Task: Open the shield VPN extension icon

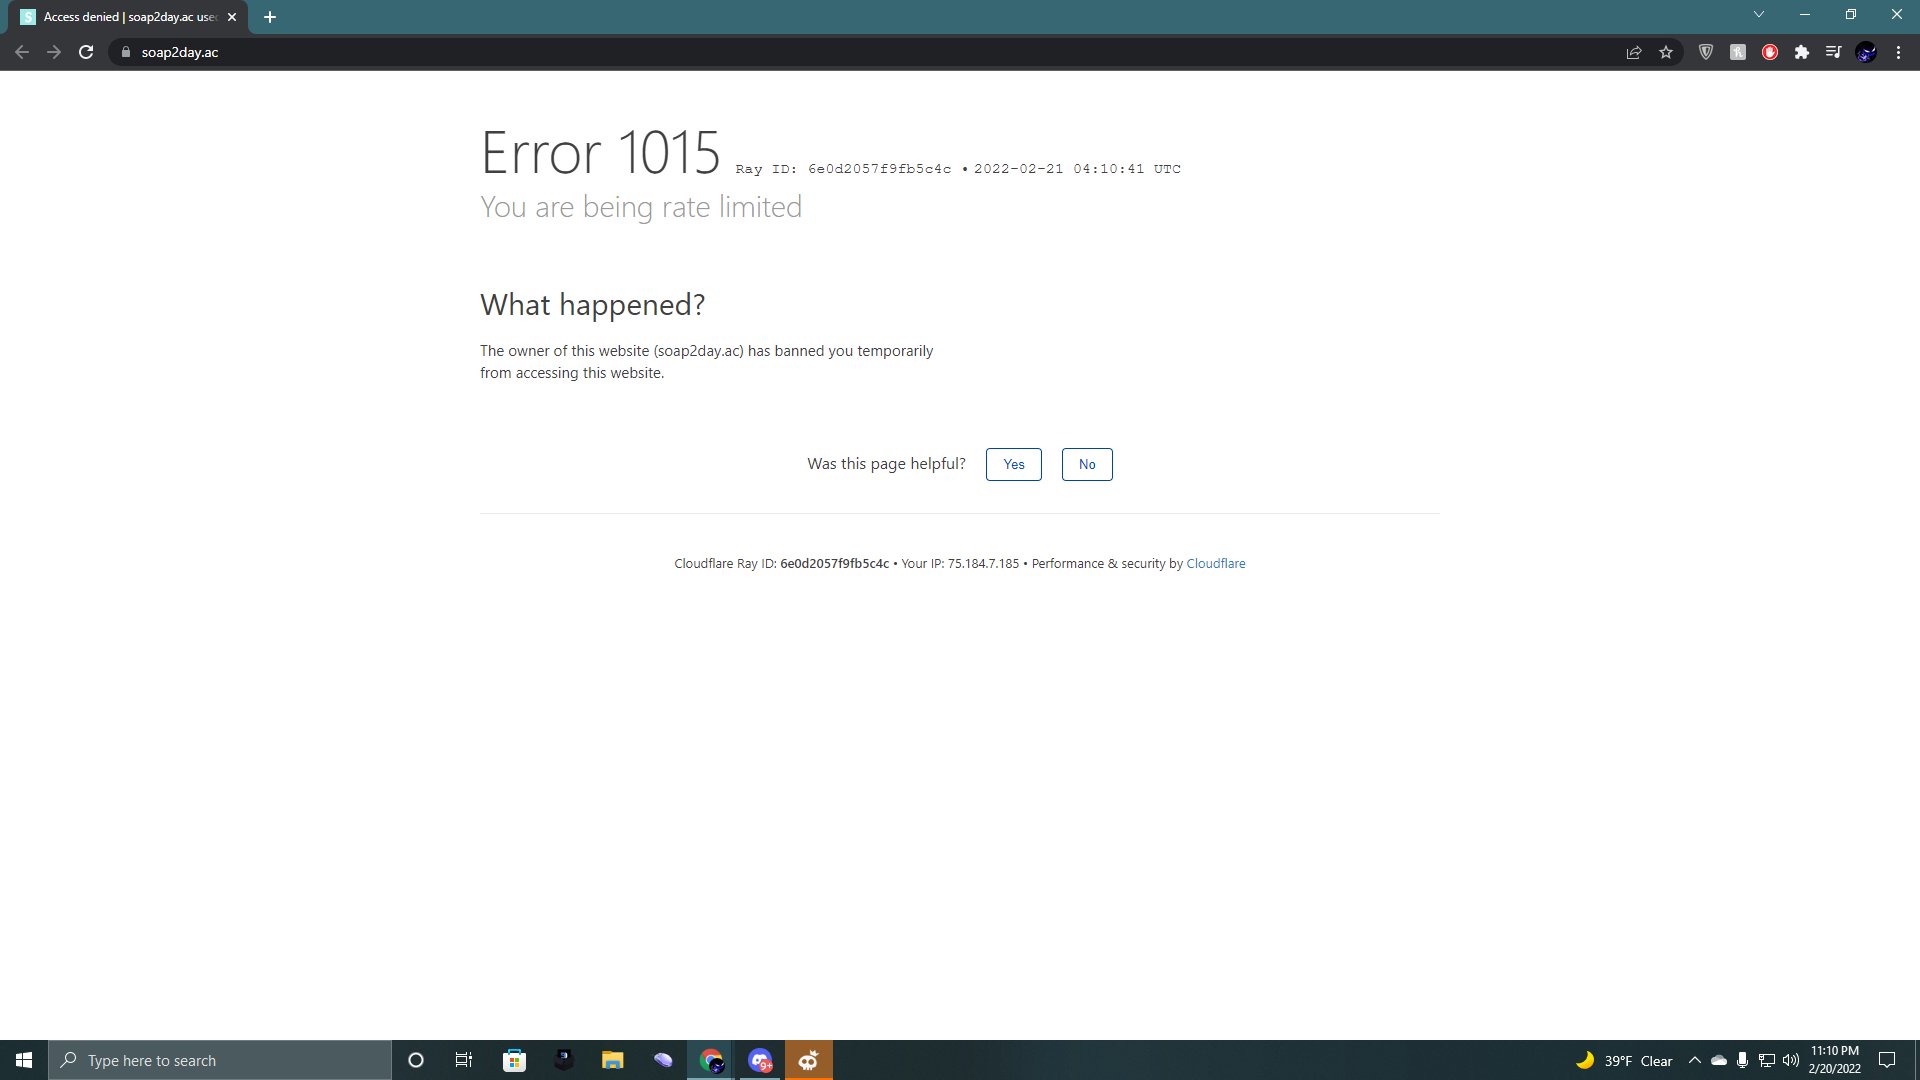Action: [1706, 52]
